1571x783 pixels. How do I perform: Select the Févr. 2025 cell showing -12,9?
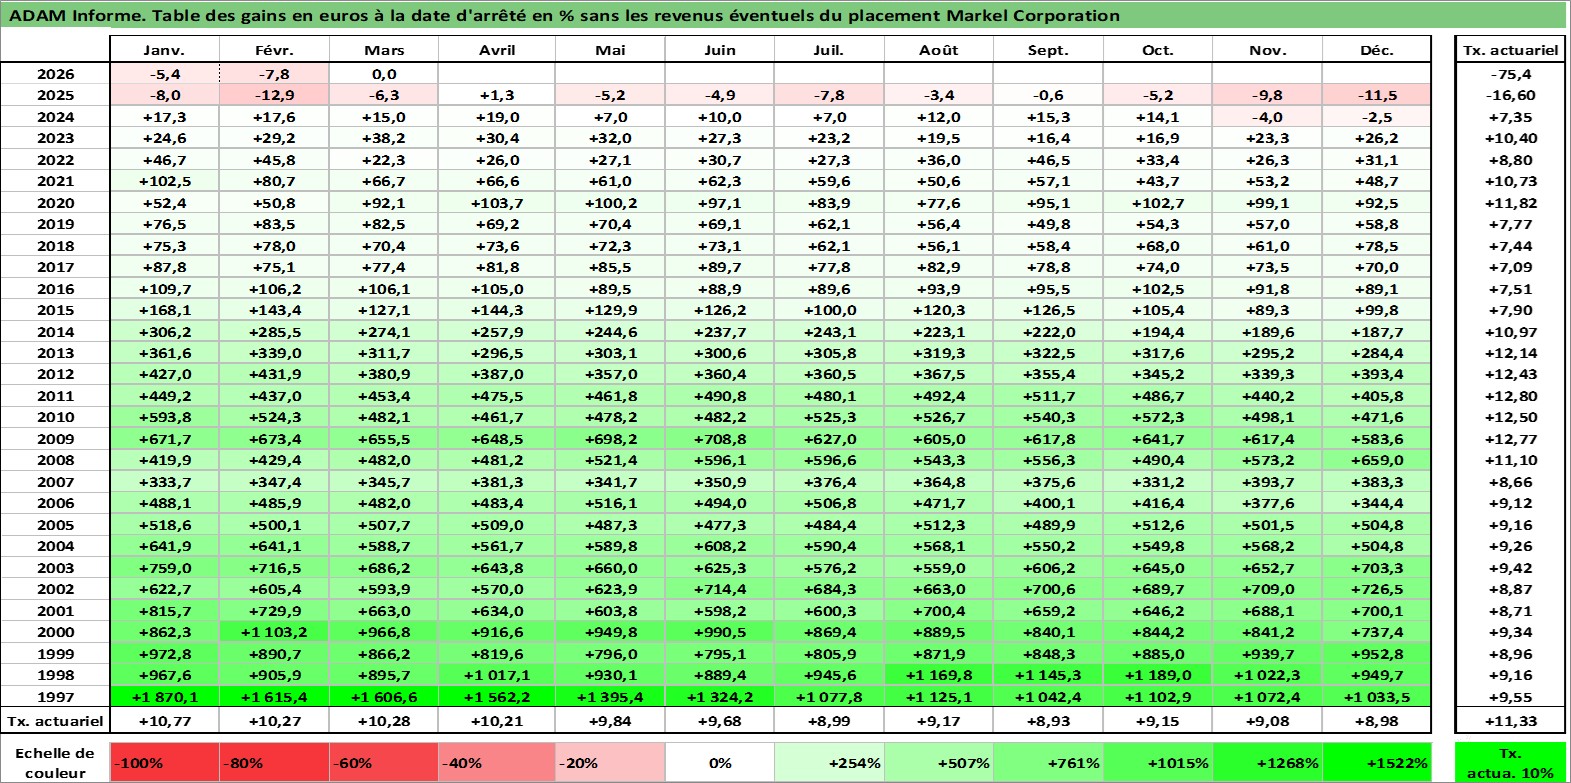click(x=274, y=95)
